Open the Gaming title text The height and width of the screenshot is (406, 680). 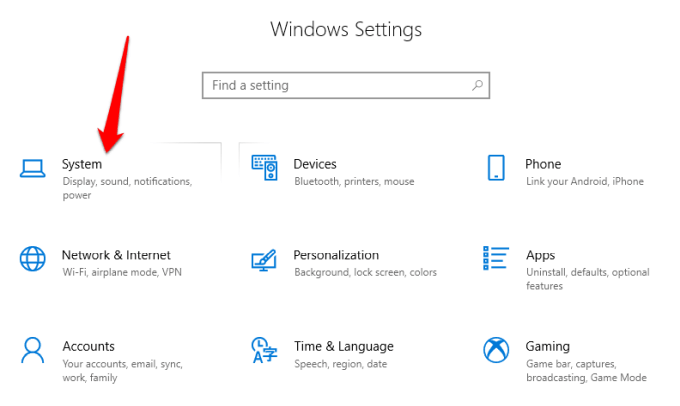click(547, 346)
